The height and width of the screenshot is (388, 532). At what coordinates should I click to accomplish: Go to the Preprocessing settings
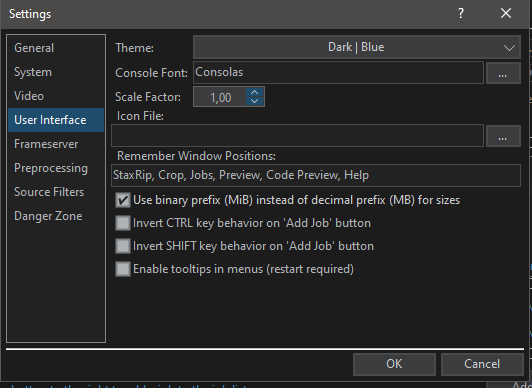click(x=56, y=168)
